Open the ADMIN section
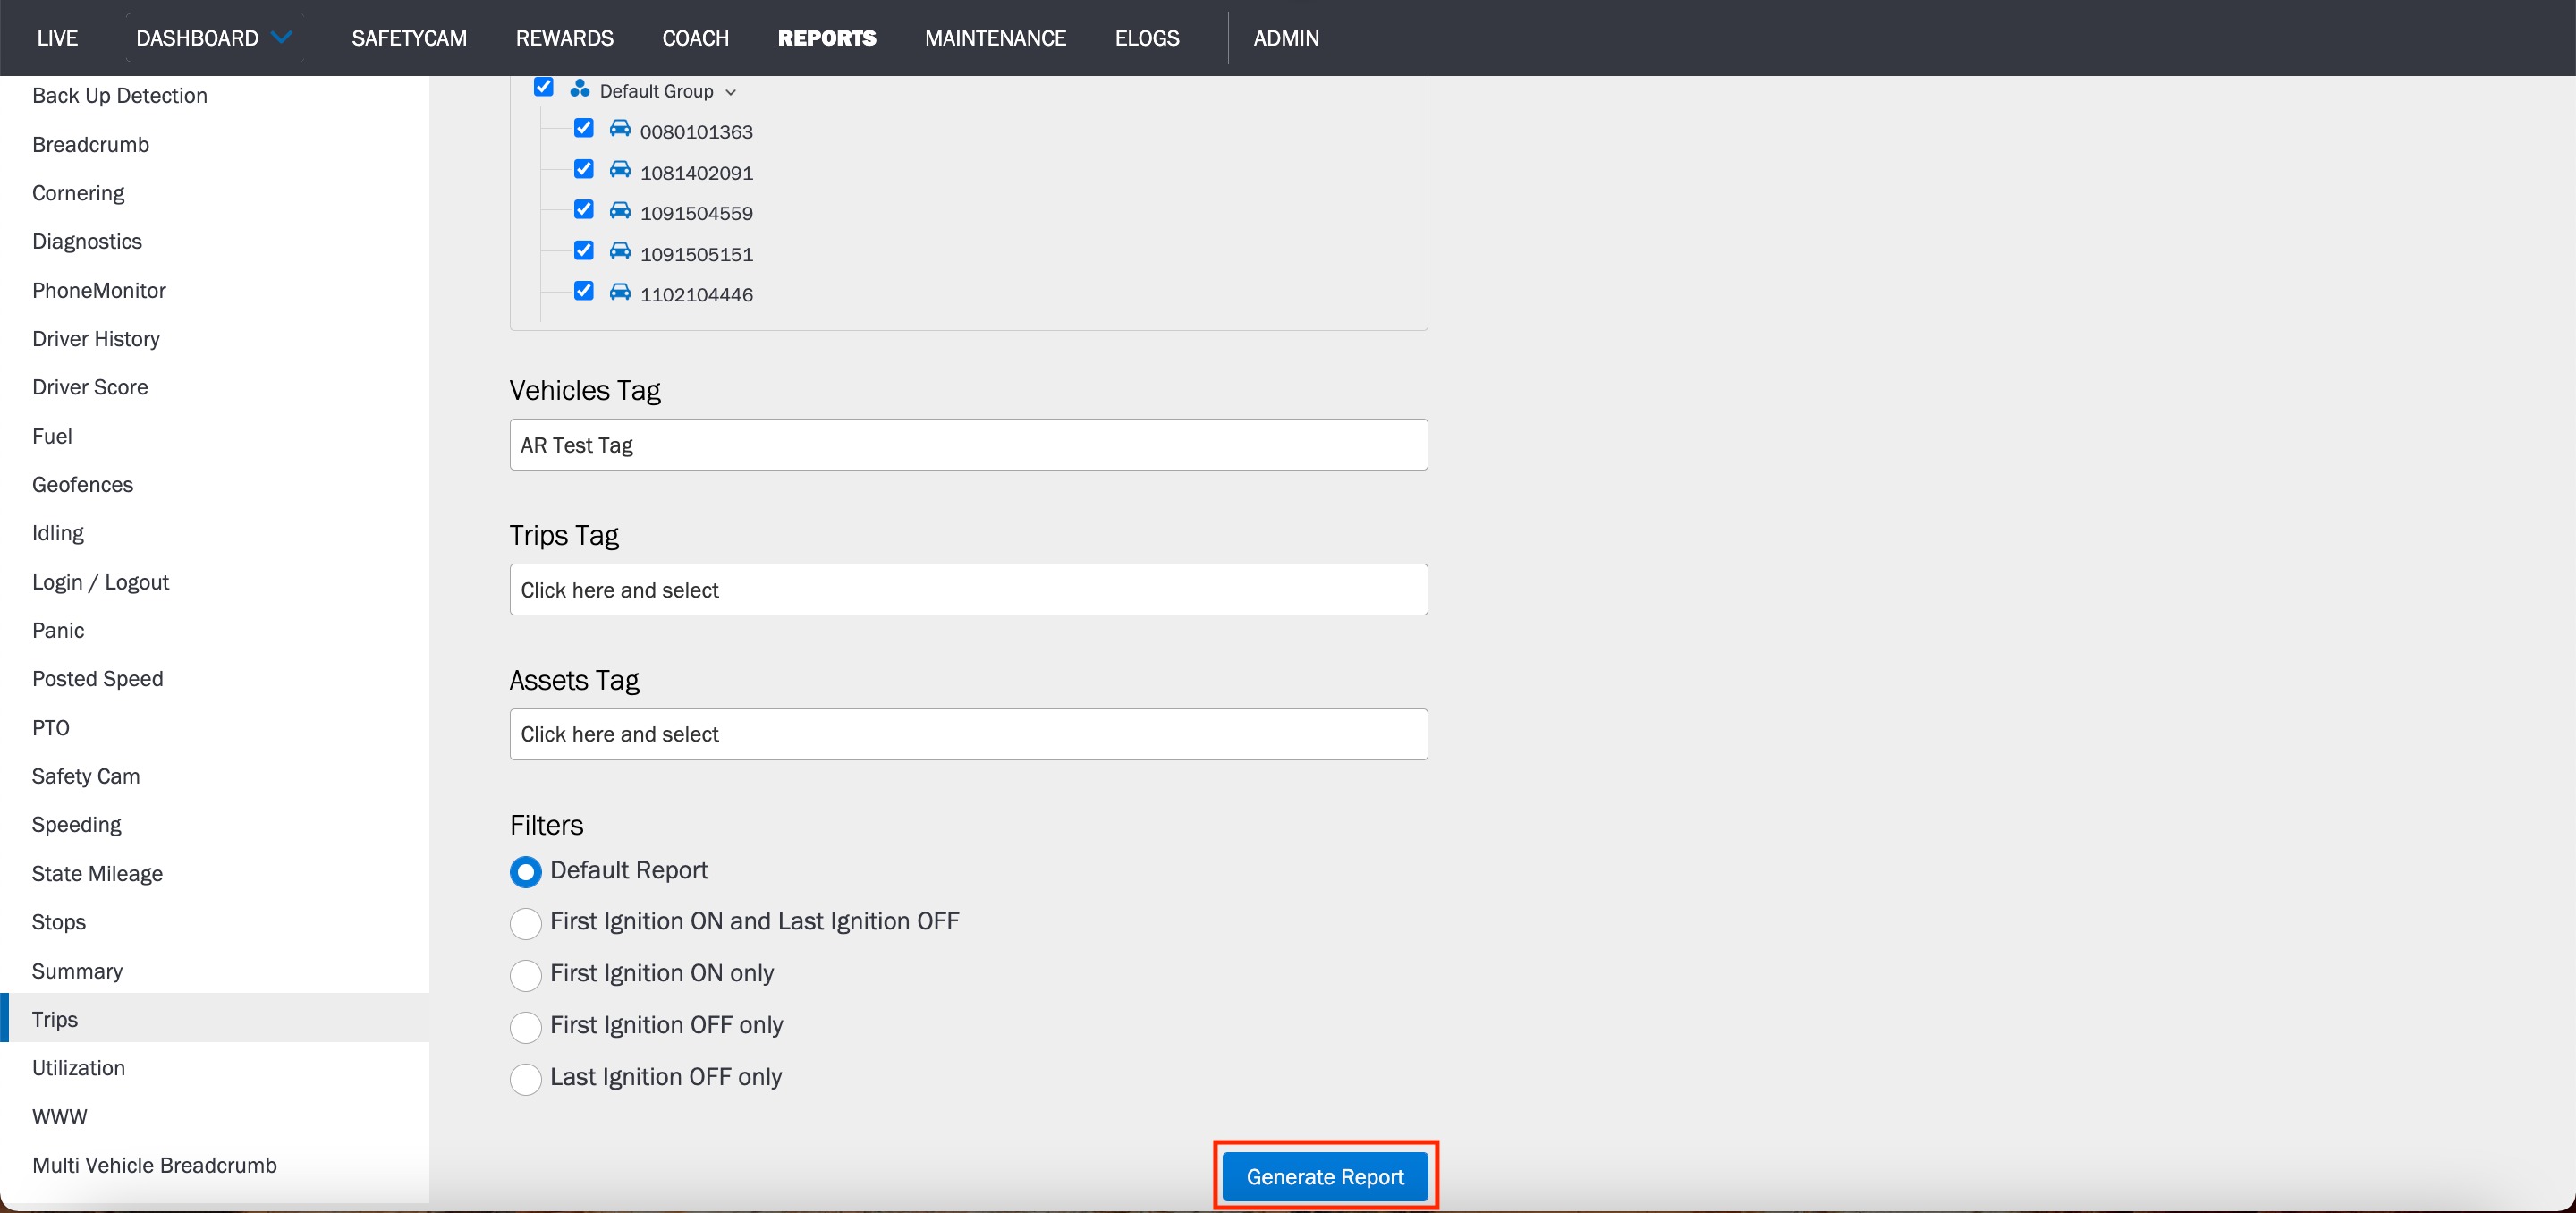 [x=1286, y=38]
